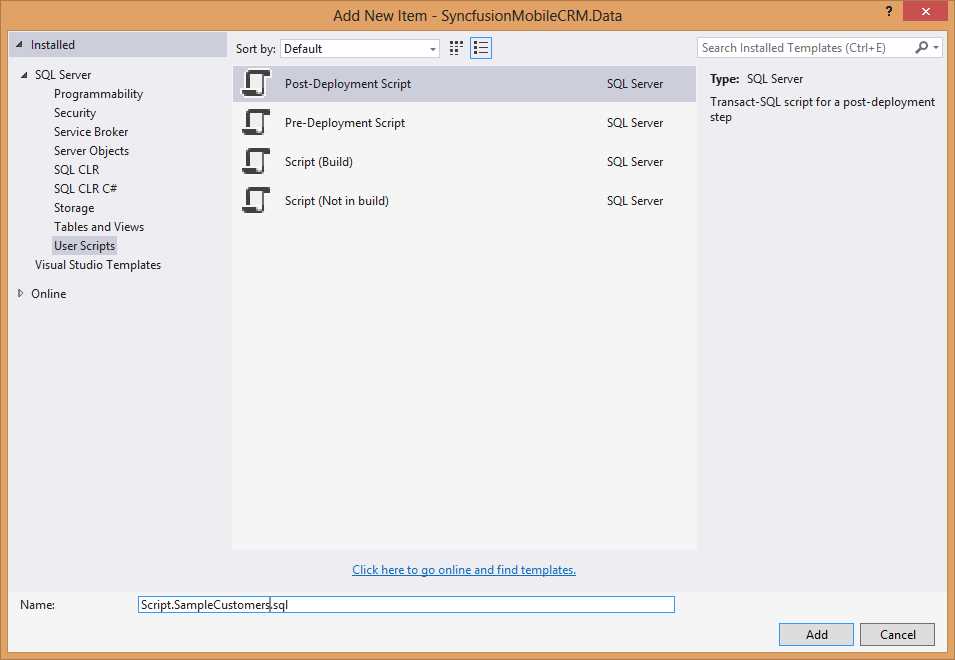The image size is (955, 660).
Task: Click SQL Server type of Post-Deployment Script
Action: (635, 83)
